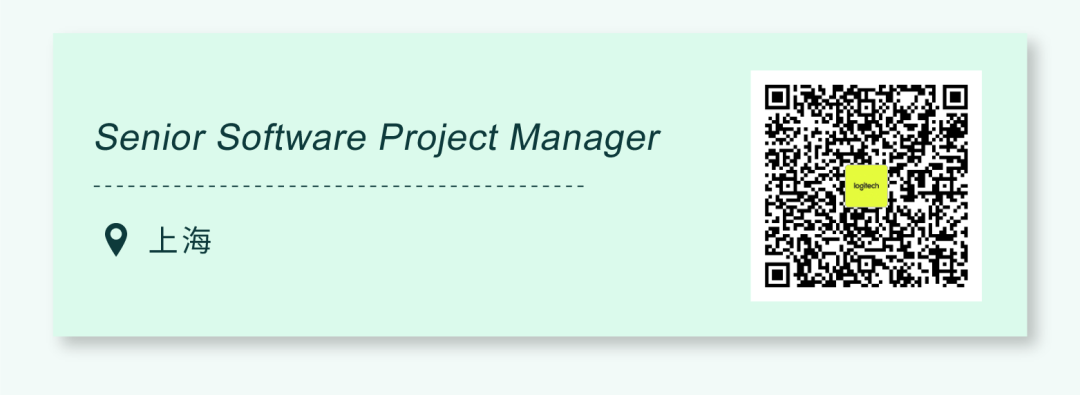Click the 上 character
Viewport: 1080px width, 395px height.
pyautogui.click(x=163, y=241)
